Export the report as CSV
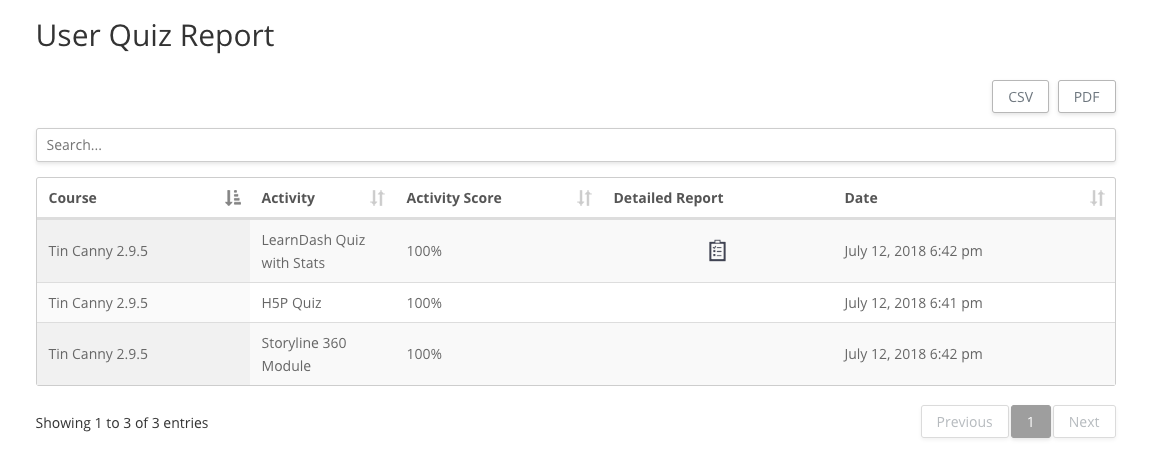The image size is (1154, 457). pyautogui.click(x=1020, y=97)
